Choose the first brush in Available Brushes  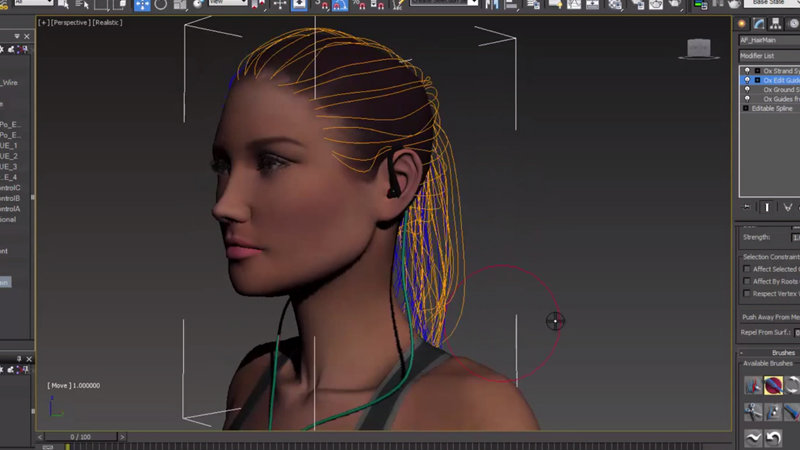(752, 385)
